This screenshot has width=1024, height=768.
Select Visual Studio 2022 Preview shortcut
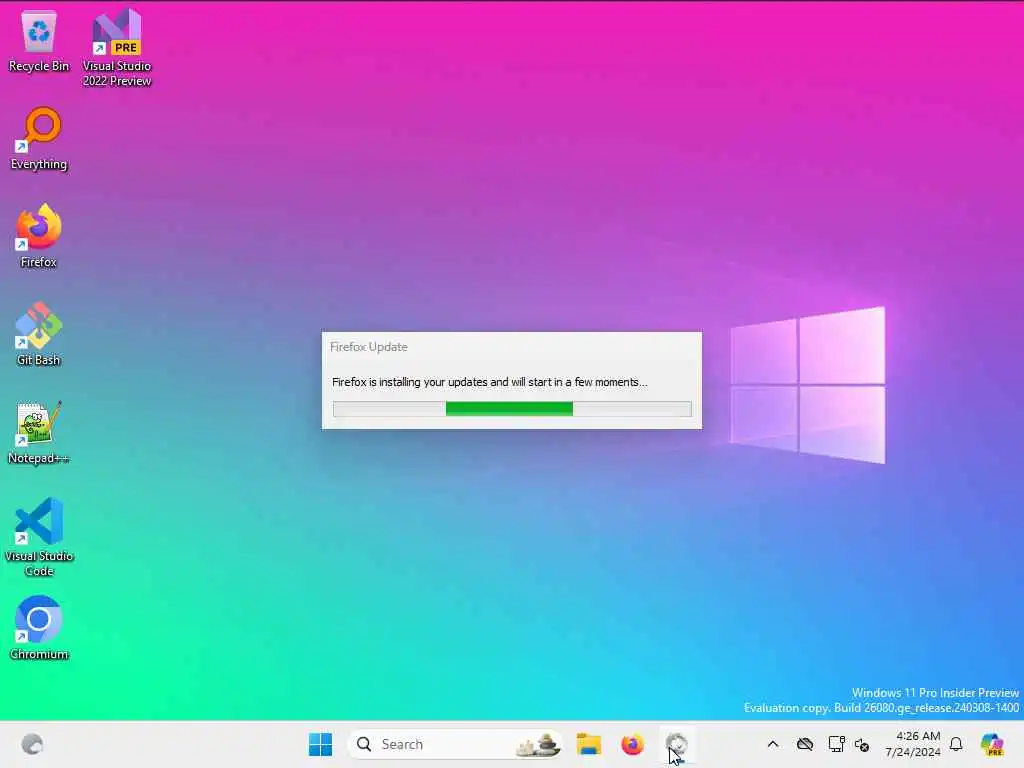[117, 48]
